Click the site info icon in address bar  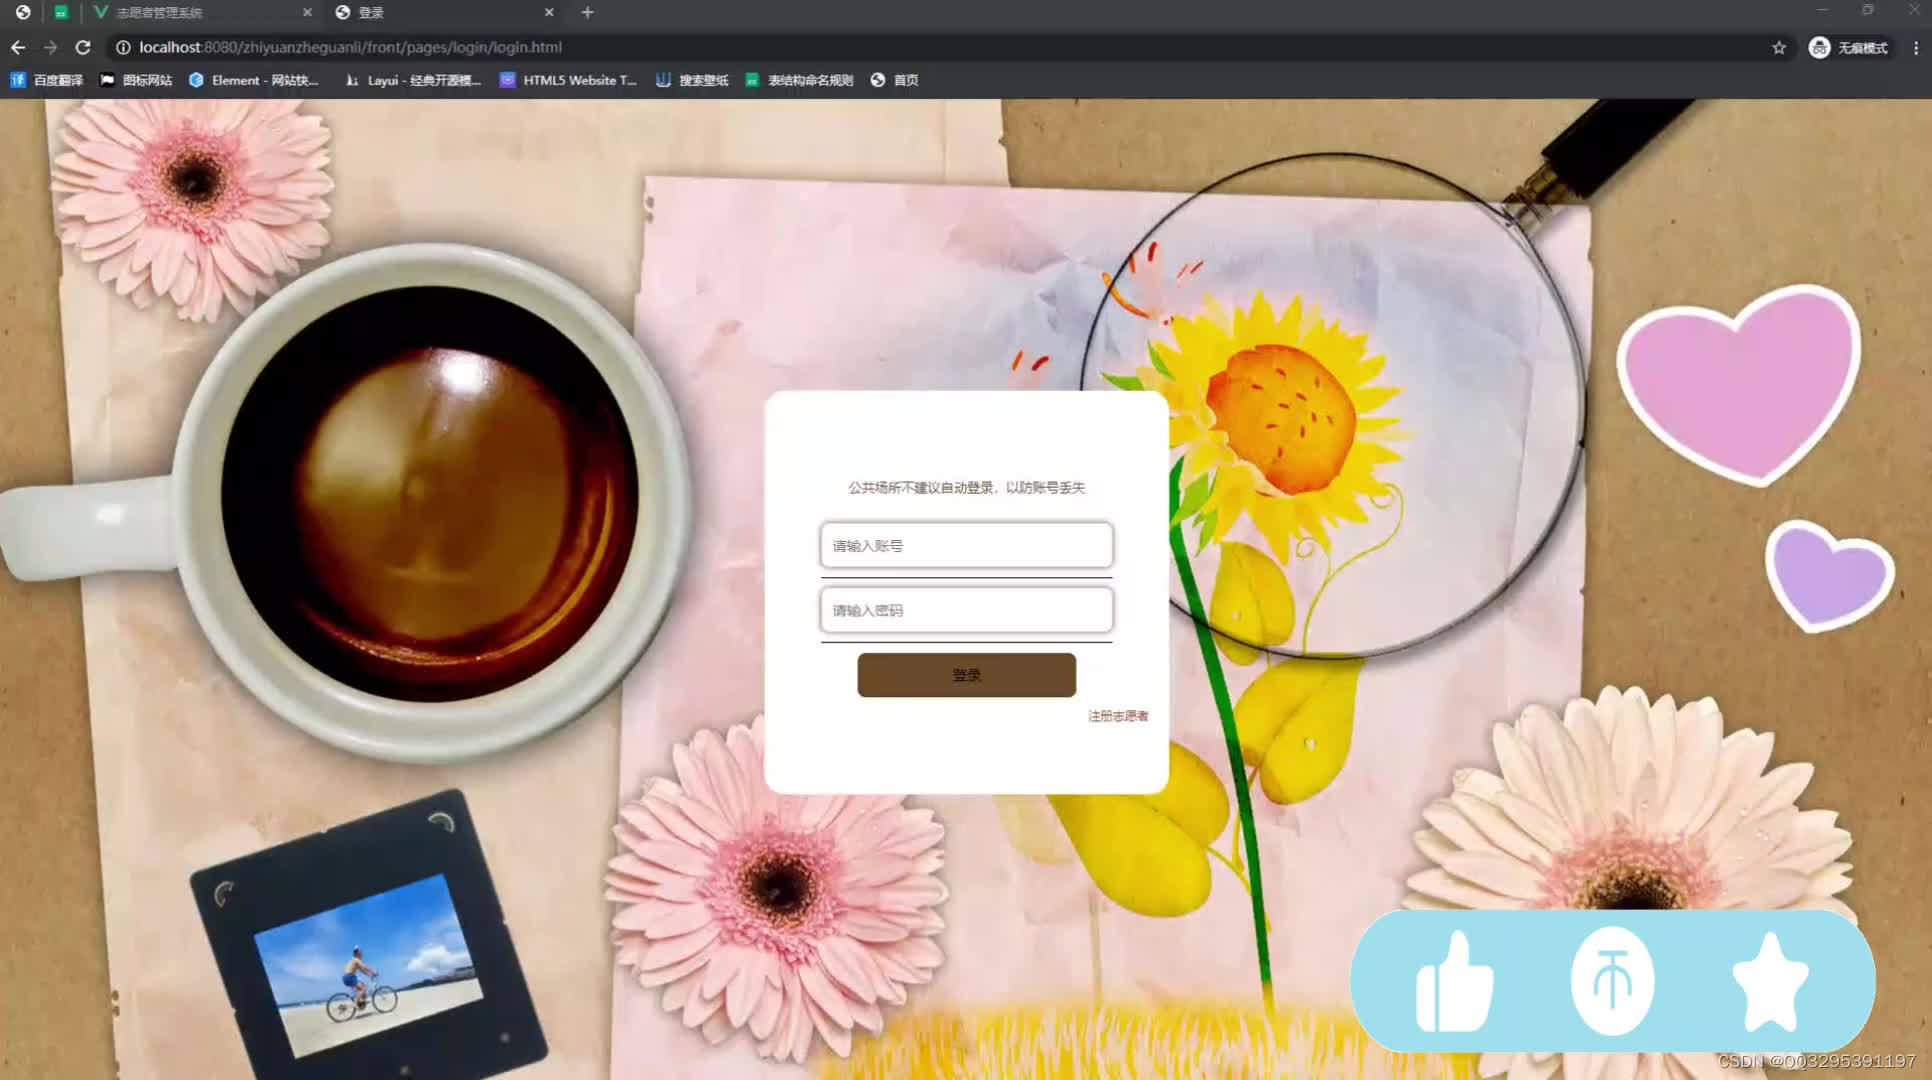(123, 47)
